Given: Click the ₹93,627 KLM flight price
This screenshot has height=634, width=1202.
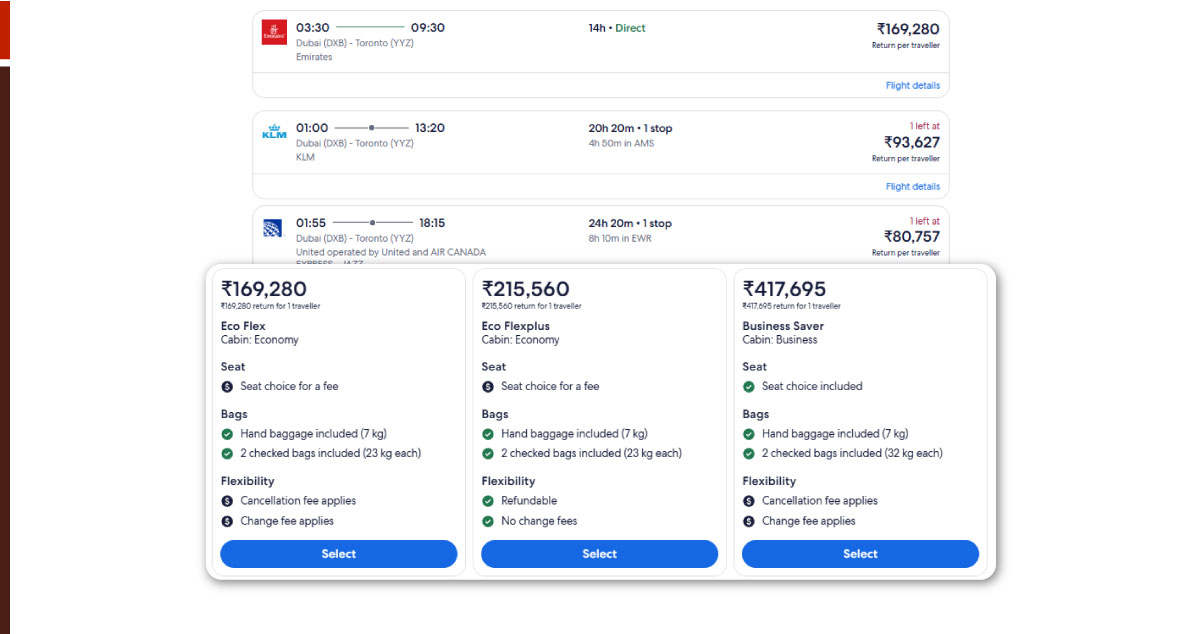Looking at the screenshot, I should [x=911, y=142].
